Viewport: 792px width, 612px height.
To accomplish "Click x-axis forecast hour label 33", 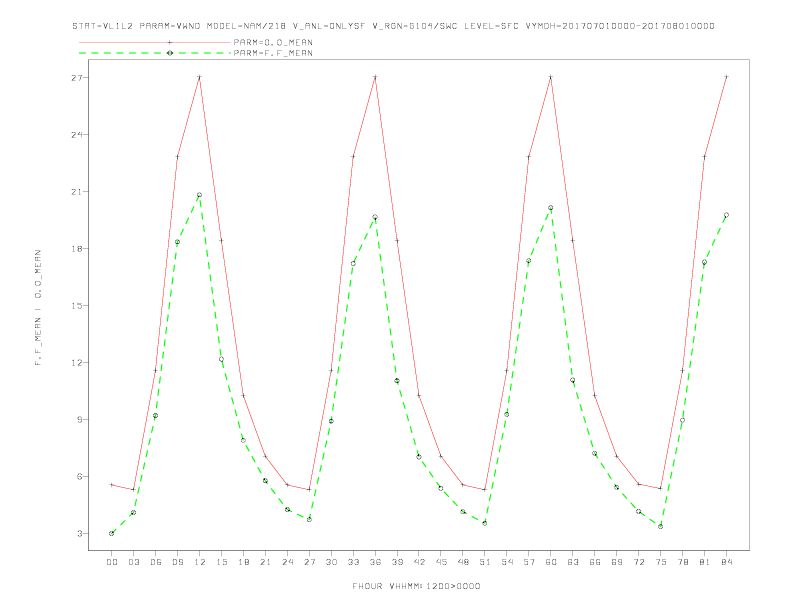I will [353, 562].
